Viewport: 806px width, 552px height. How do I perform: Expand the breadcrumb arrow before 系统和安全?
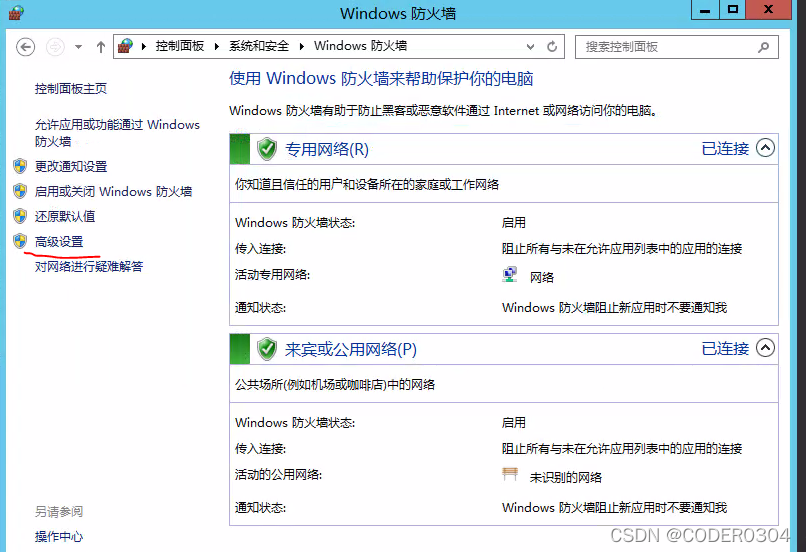click(217, 47)
